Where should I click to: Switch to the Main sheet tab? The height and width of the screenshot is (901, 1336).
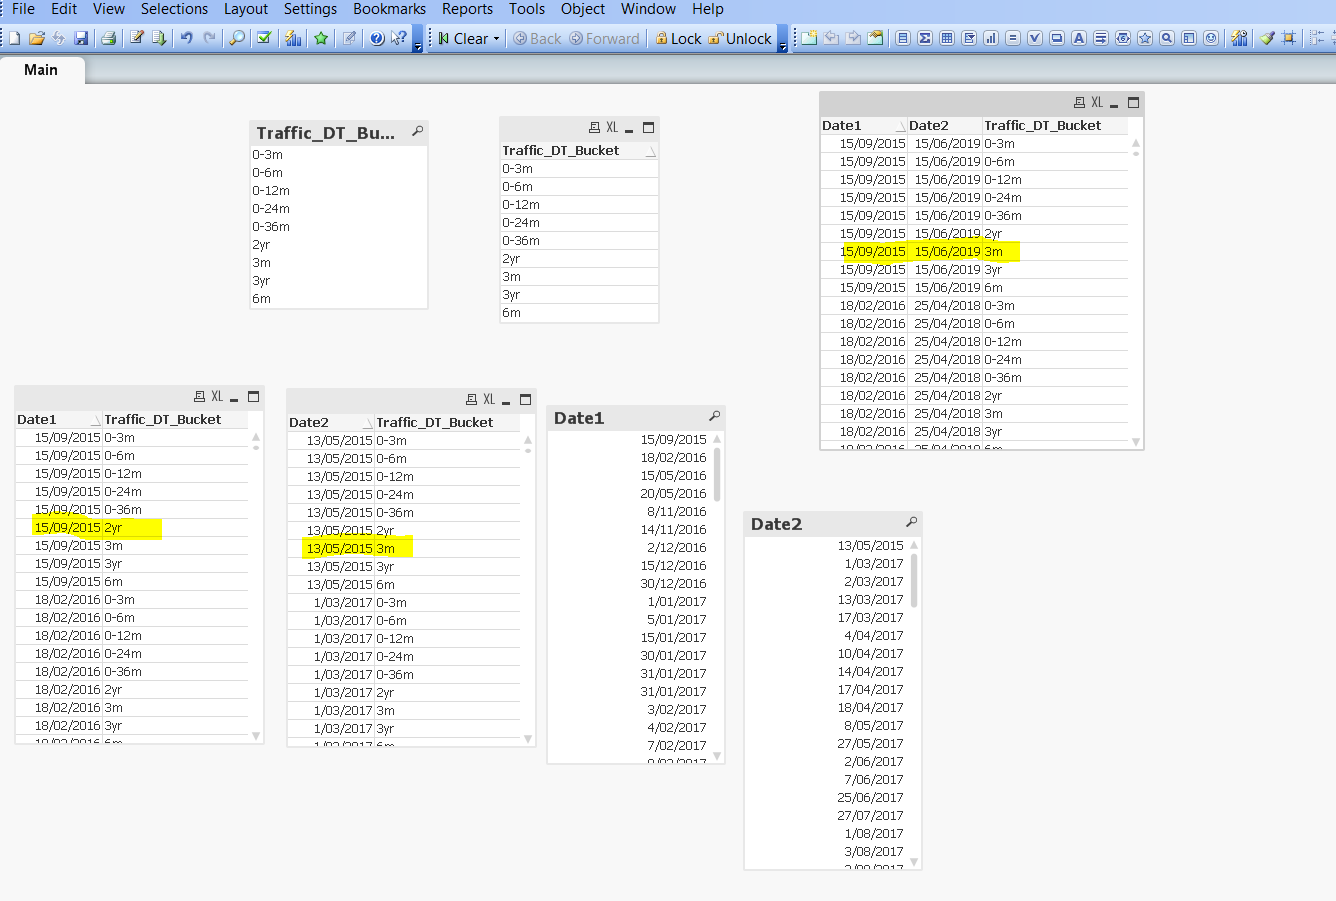point(41,70)
